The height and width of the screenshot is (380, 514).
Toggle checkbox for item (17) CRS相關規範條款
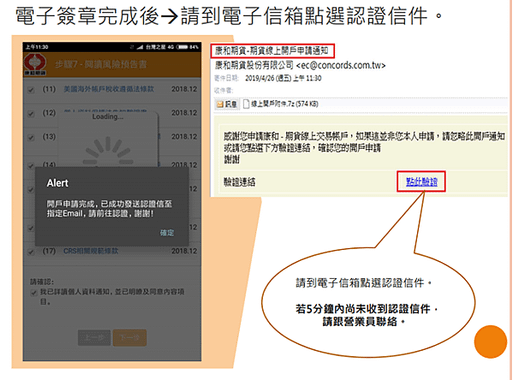click(31, 251)
